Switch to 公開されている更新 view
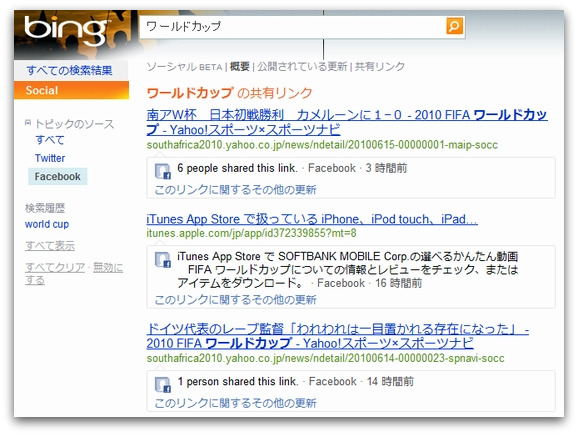578x435 pixels. [x=302, y=67]
